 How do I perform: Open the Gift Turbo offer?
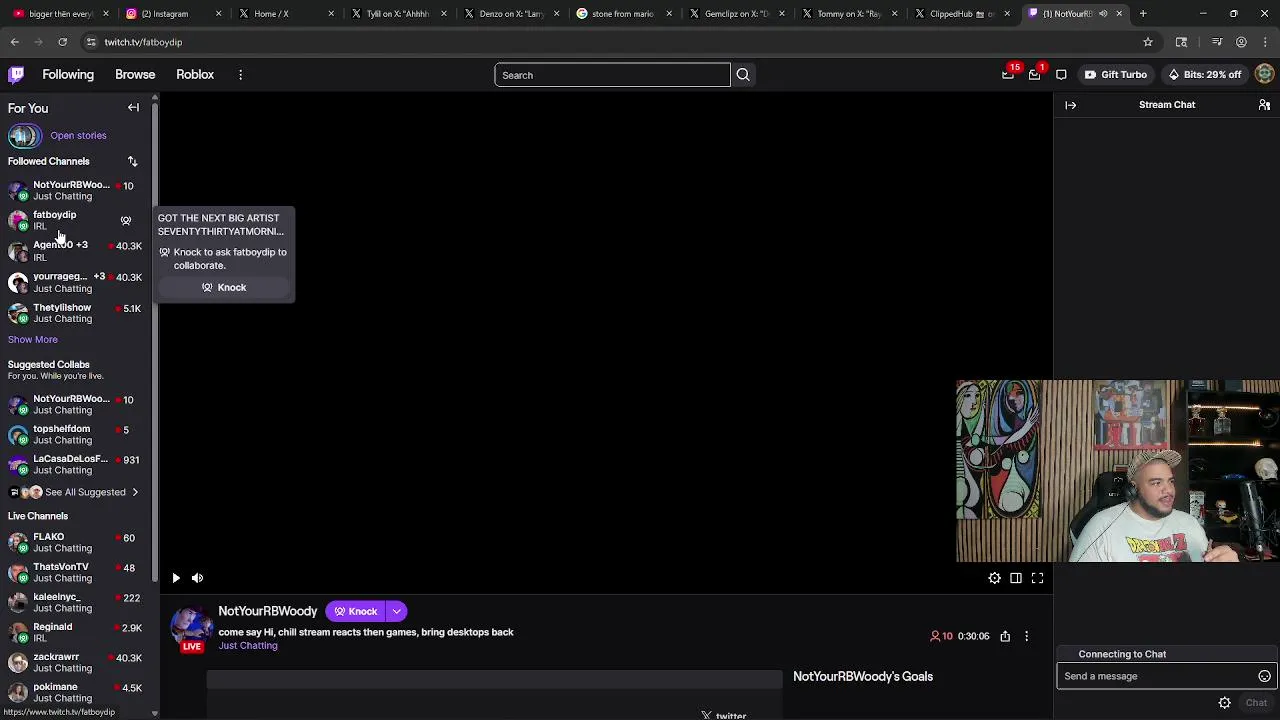click(x=1116, y=75)
